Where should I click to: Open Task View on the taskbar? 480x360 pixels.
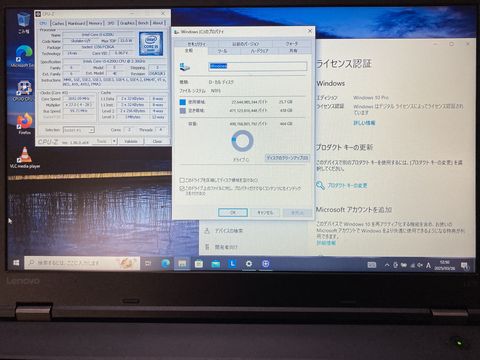pyautogui.click(x=148, y=264)
